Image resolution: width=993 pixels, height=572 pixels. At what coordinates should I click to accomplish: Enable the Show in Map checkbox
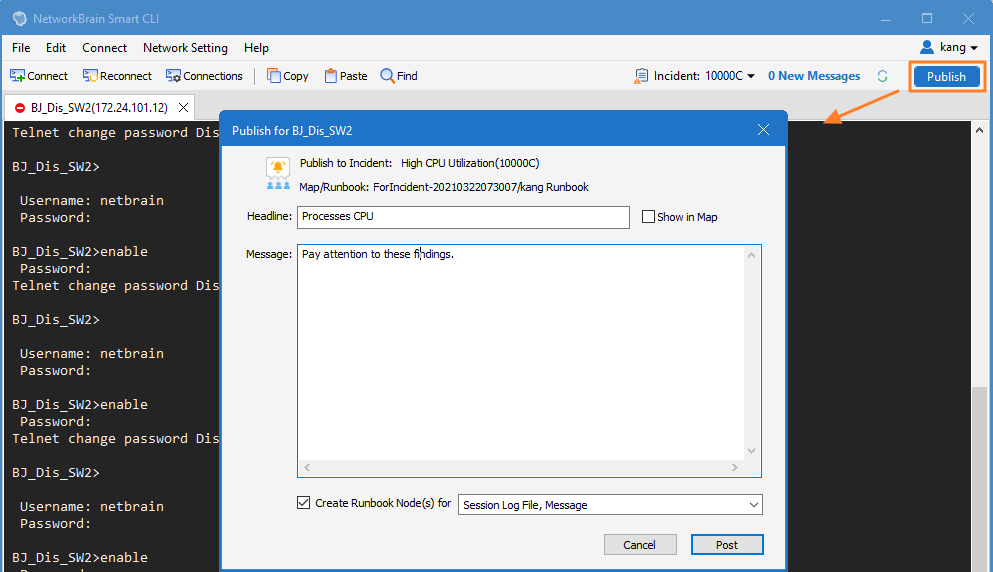648,217
